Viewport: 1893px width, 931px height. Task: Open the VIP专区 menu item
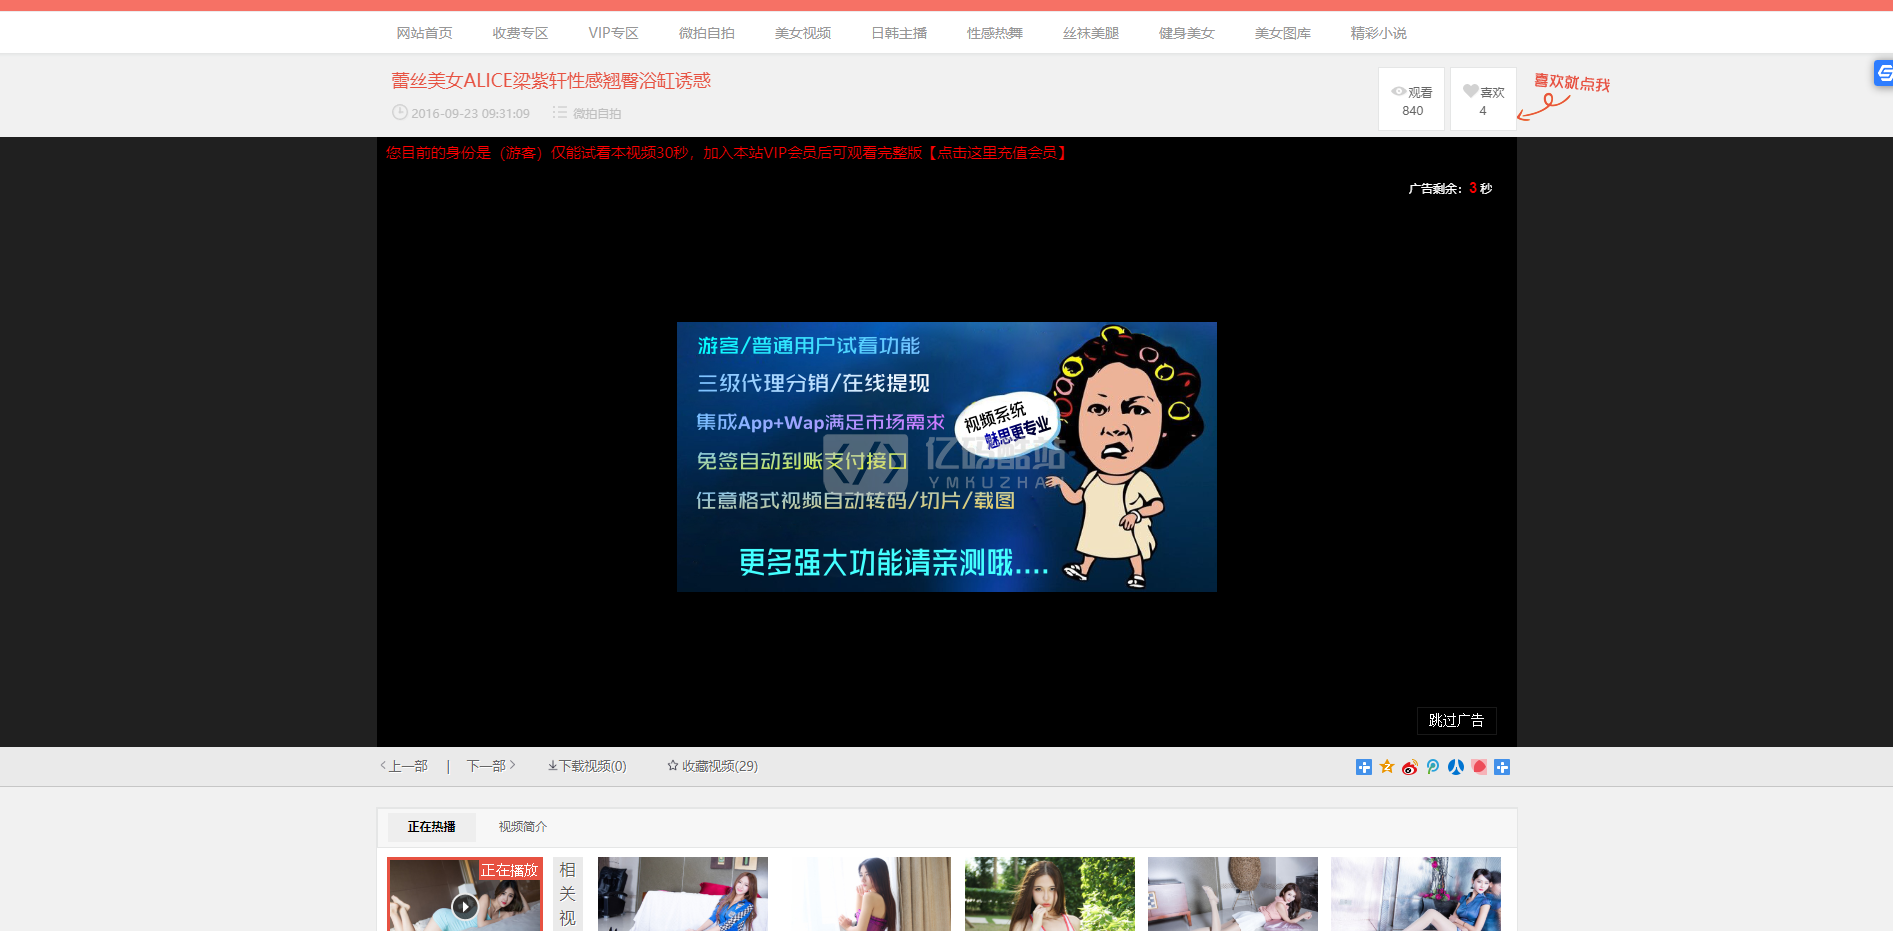click(613, 33)
